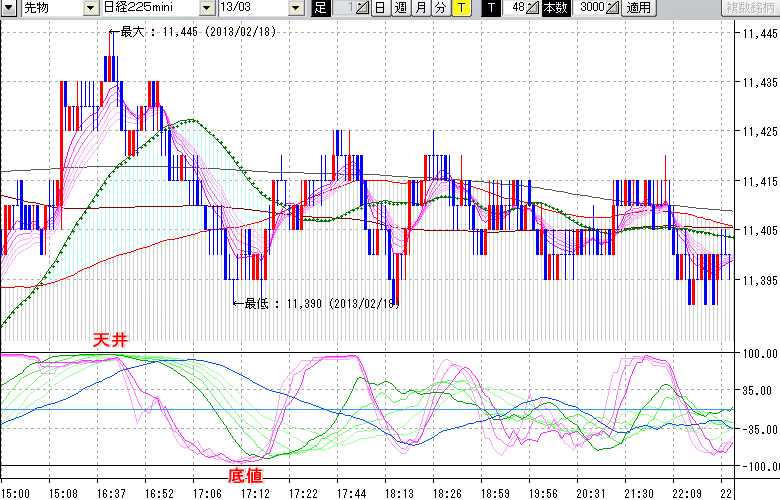Select the monthly 月 timeframe button
The width and height of the screenshot is (780, 500).
click(420, 8)
